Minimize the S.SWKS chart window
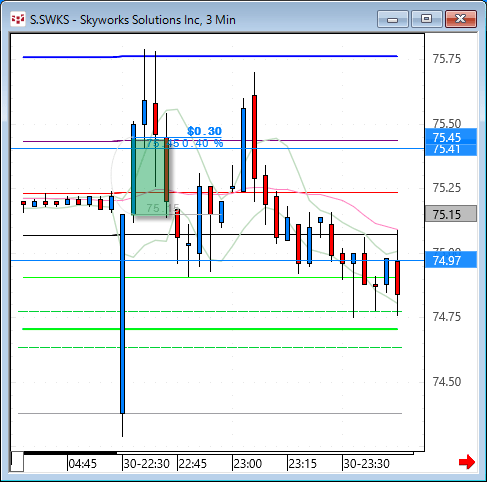The image size is (487, 482). point(393,19)
